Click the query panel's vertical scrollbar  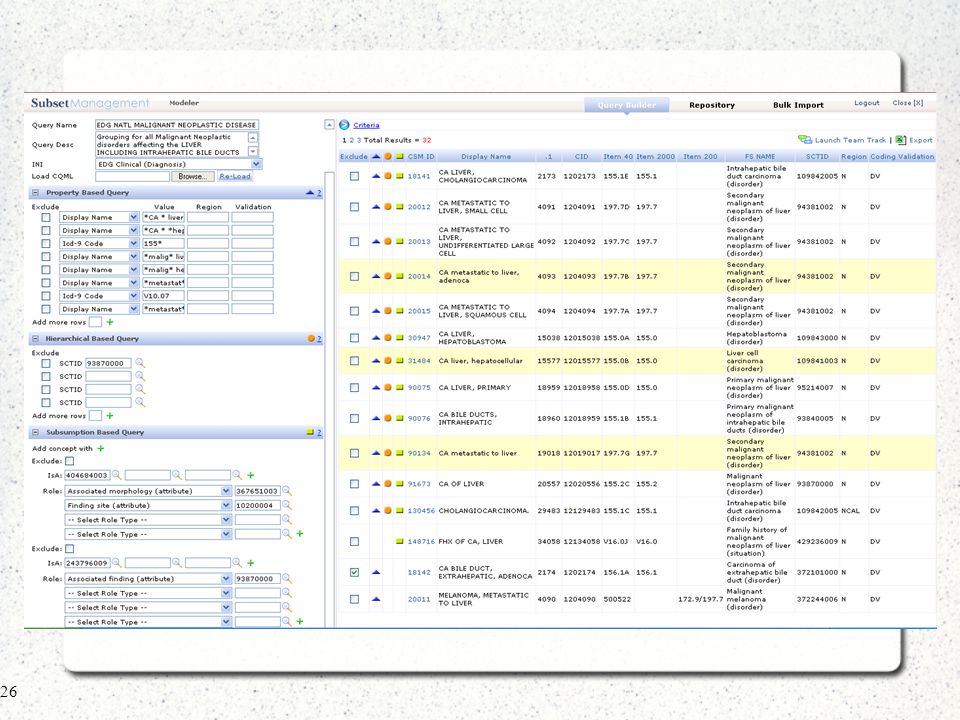pos(329,398)
